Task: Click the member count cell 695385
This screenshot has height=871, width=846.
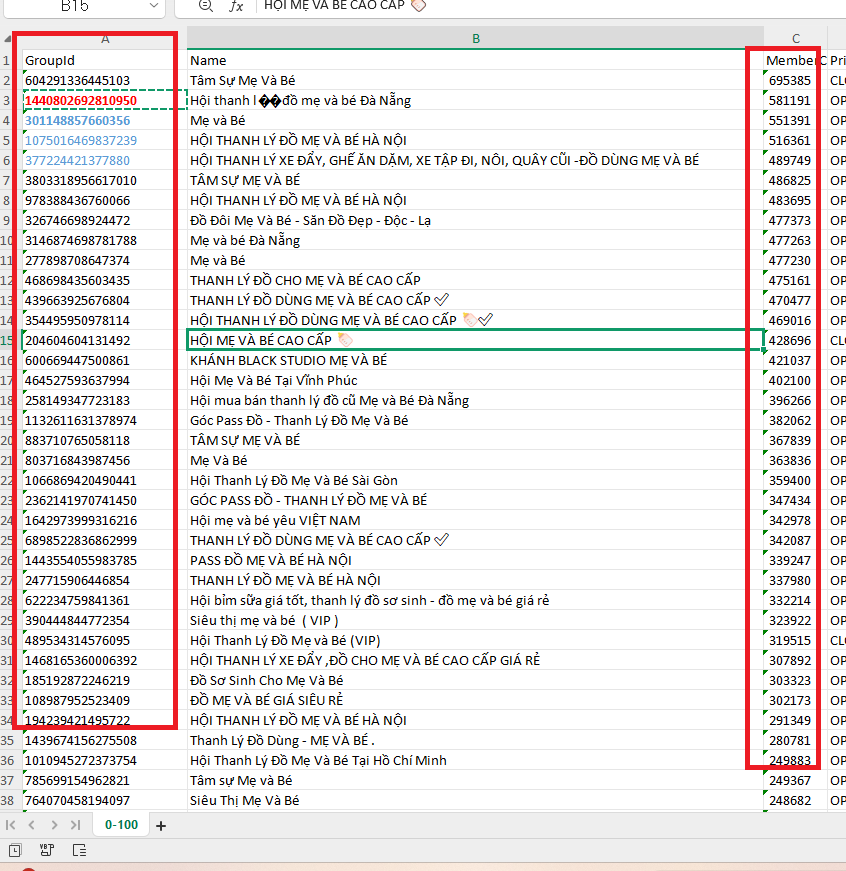Action: click(x=790, y=80)
